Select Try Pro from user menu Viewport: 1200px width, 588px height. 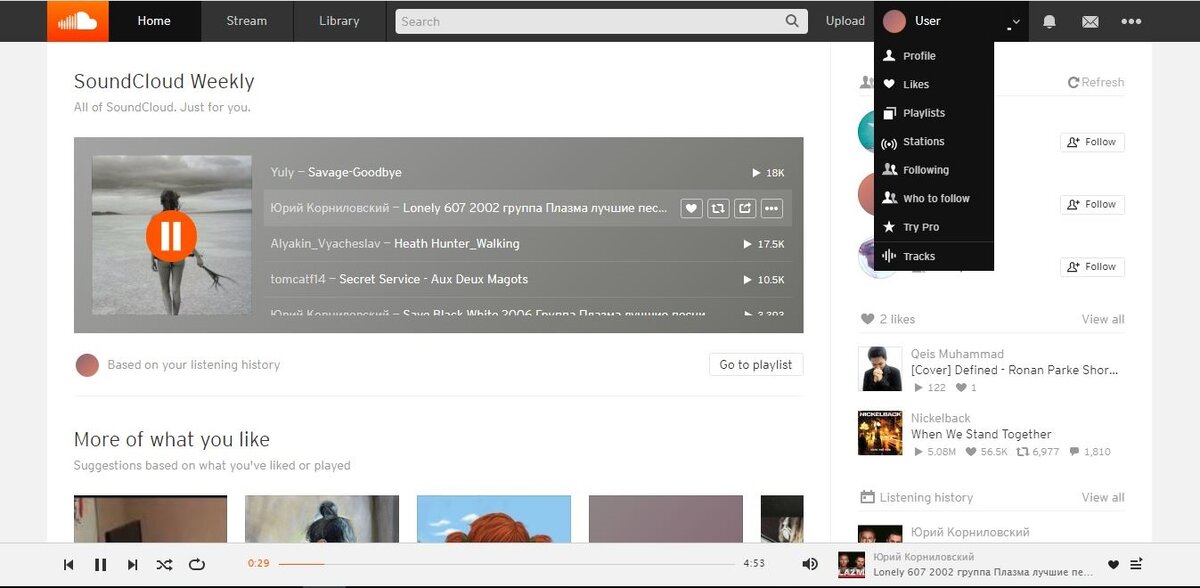click(934, 227)
